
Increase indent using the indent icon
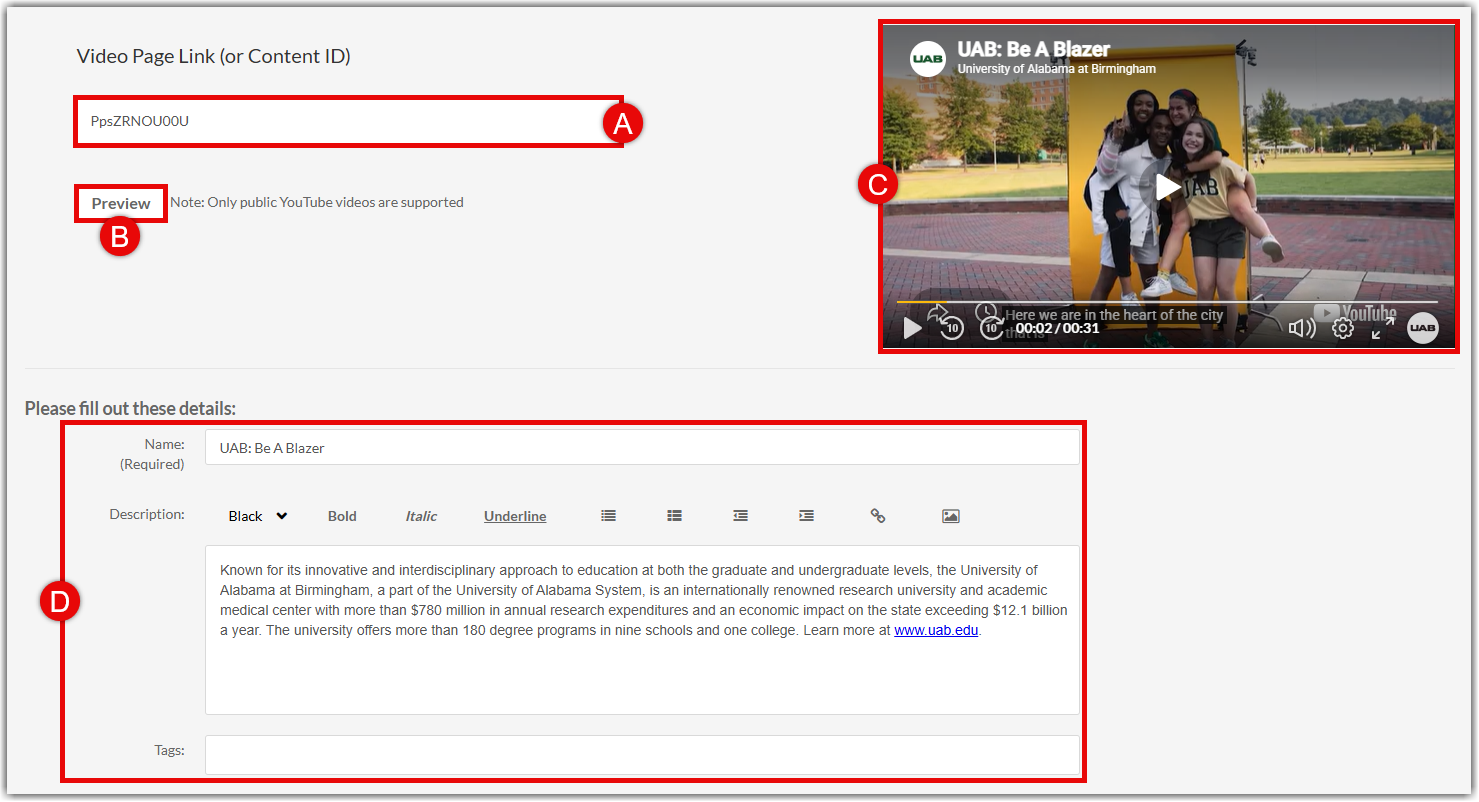(806, 516)
